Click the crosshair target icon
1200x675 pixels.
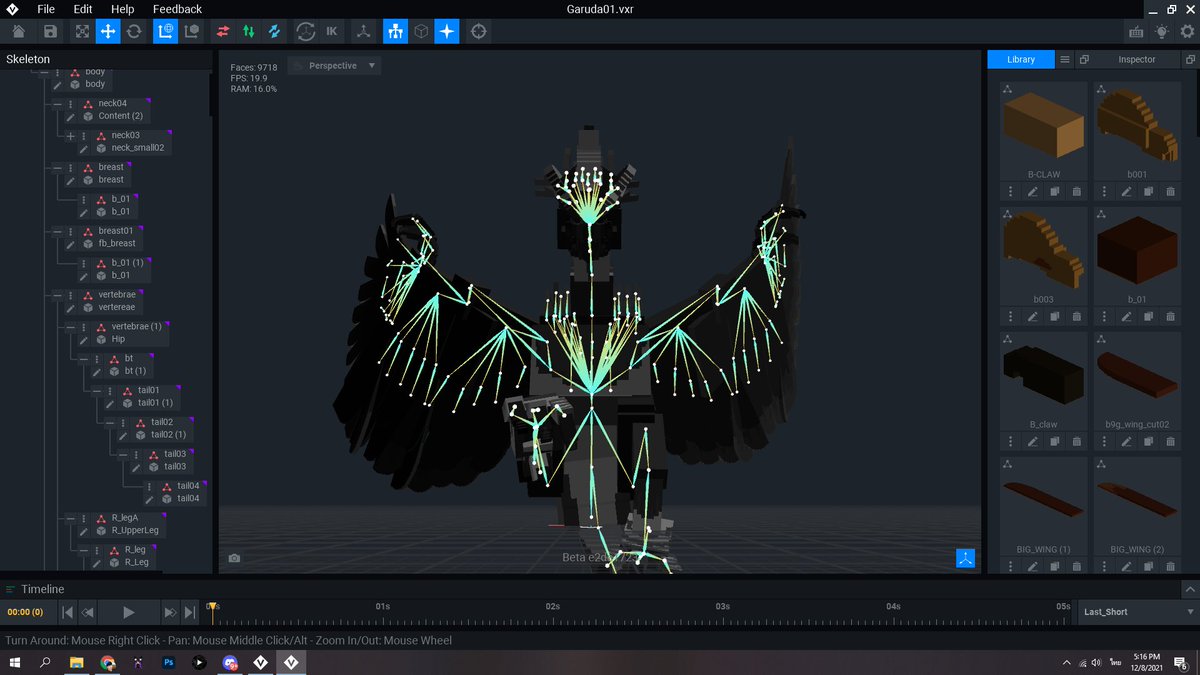[479, 32]
